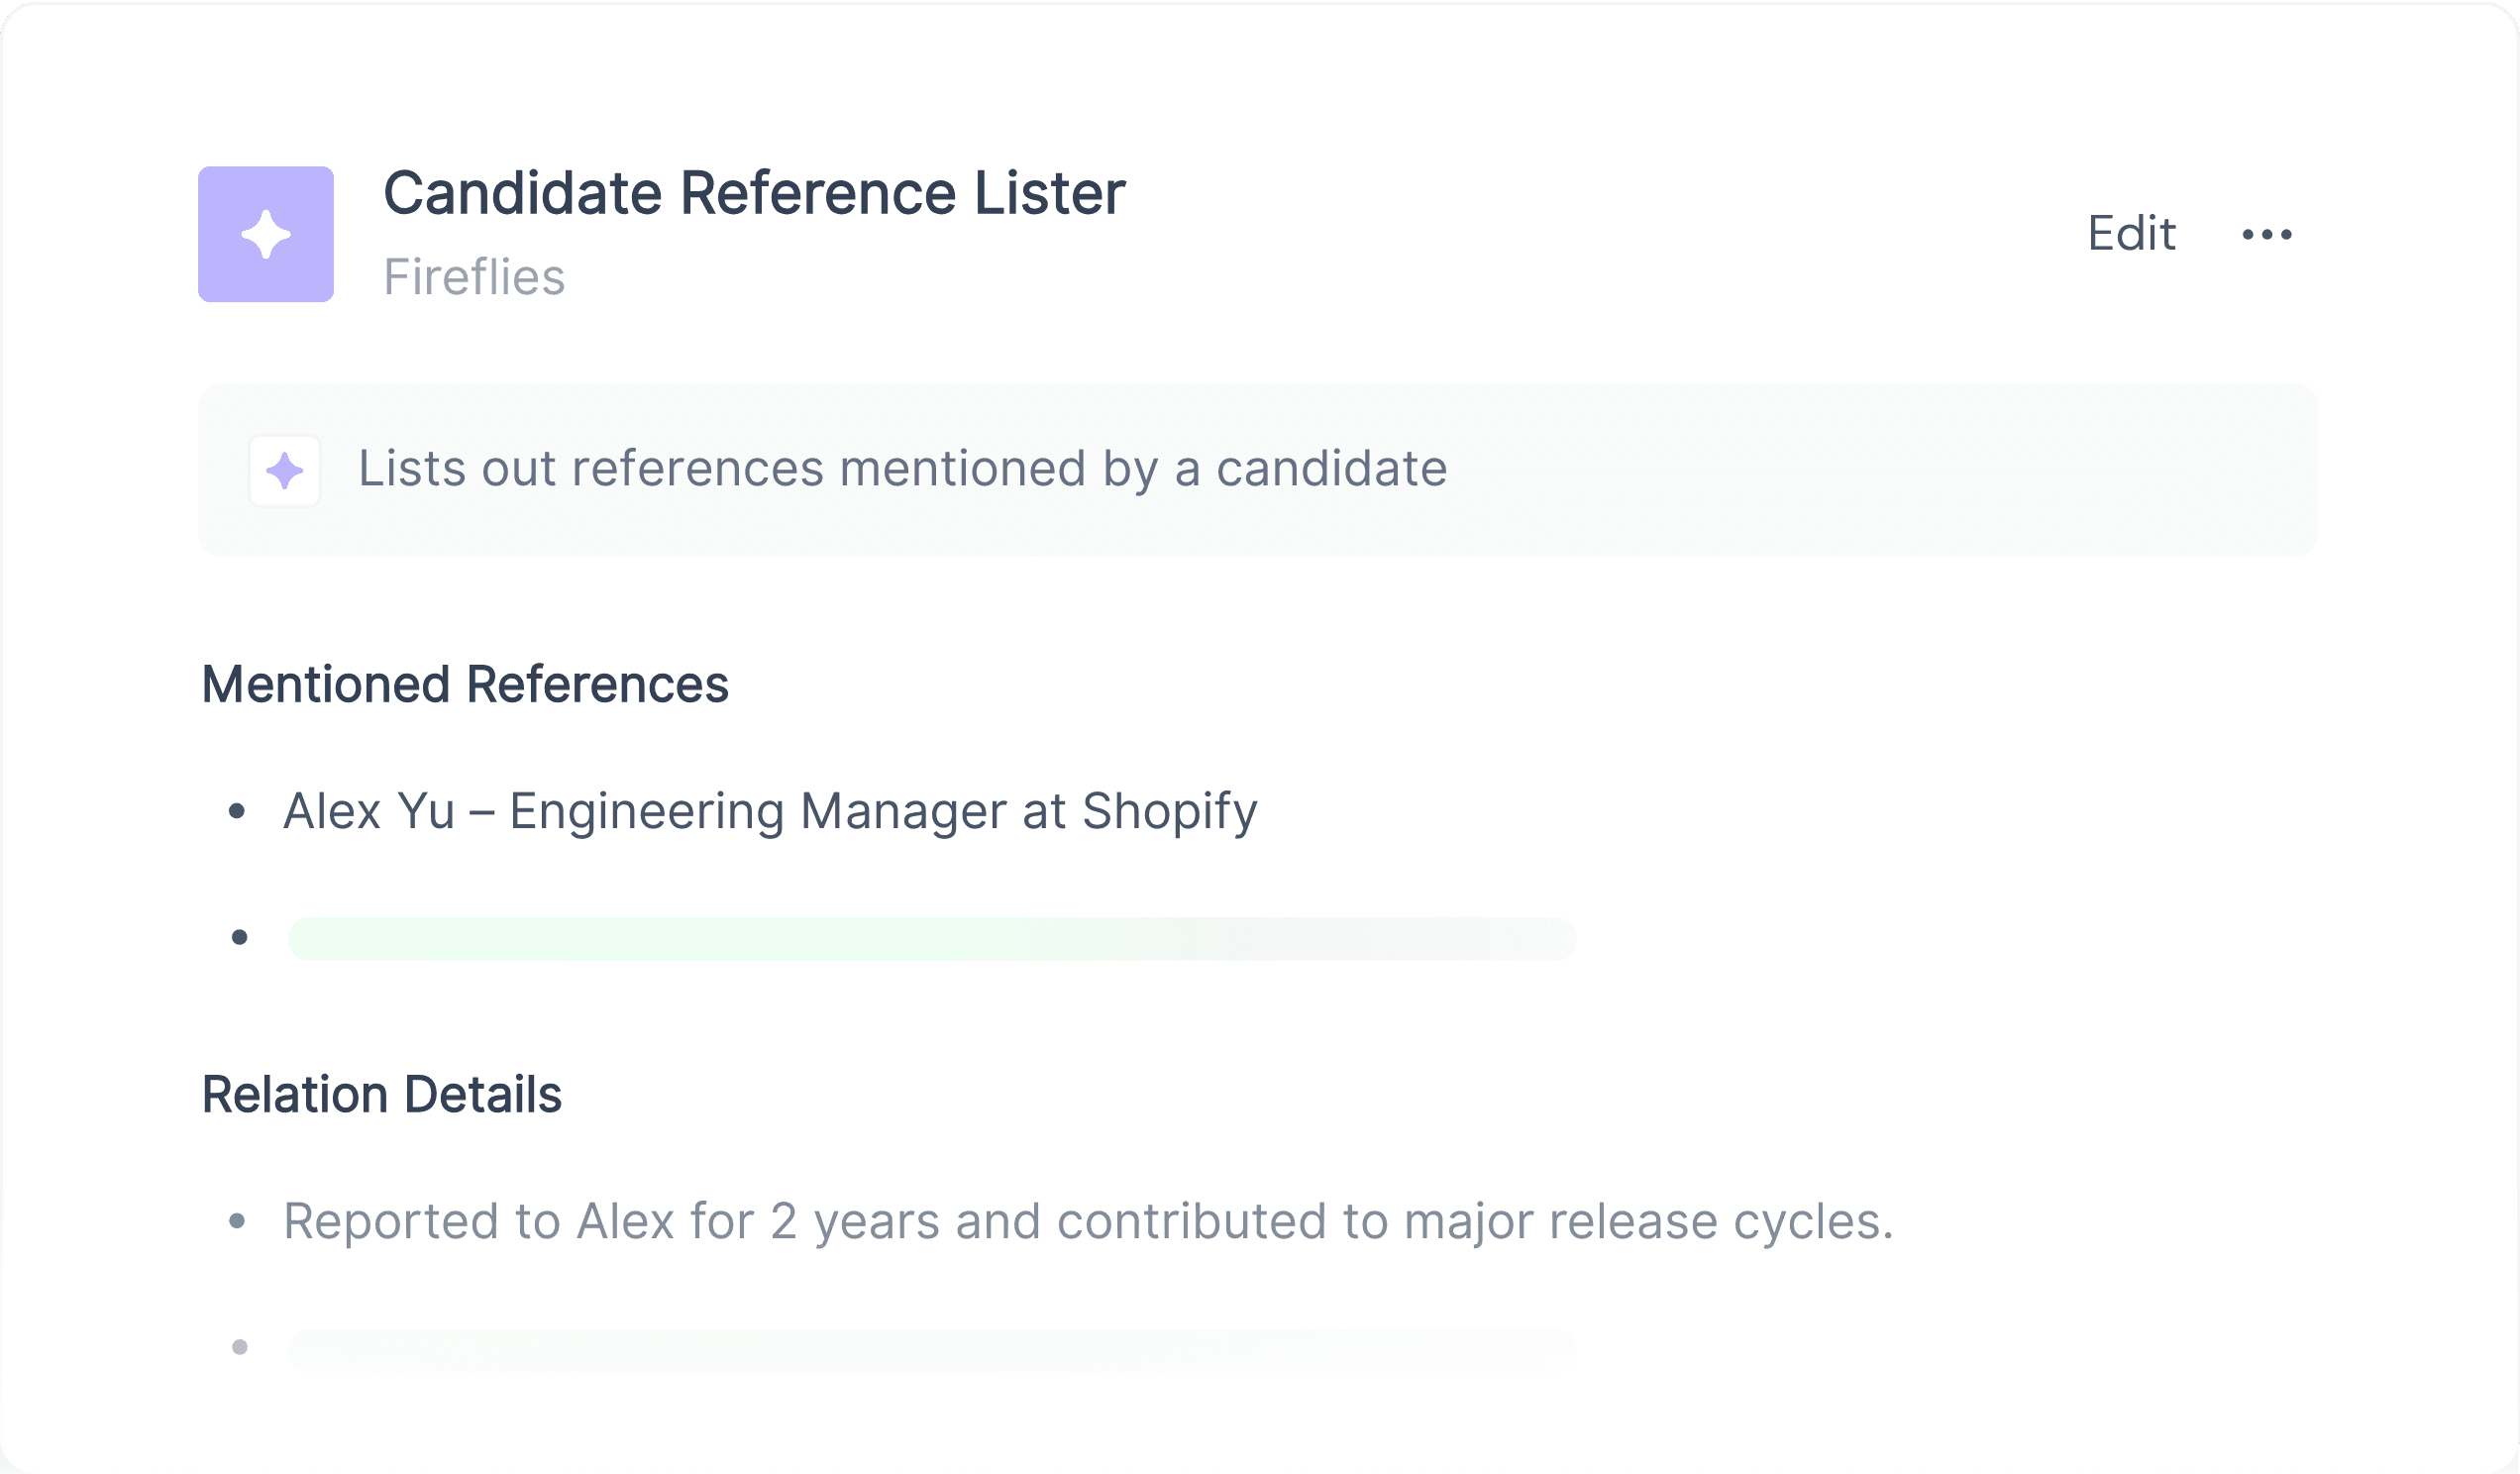Open the three-dots more options menu
The height and width of the screenshot is (1474, 2520).
[2267, 235]
